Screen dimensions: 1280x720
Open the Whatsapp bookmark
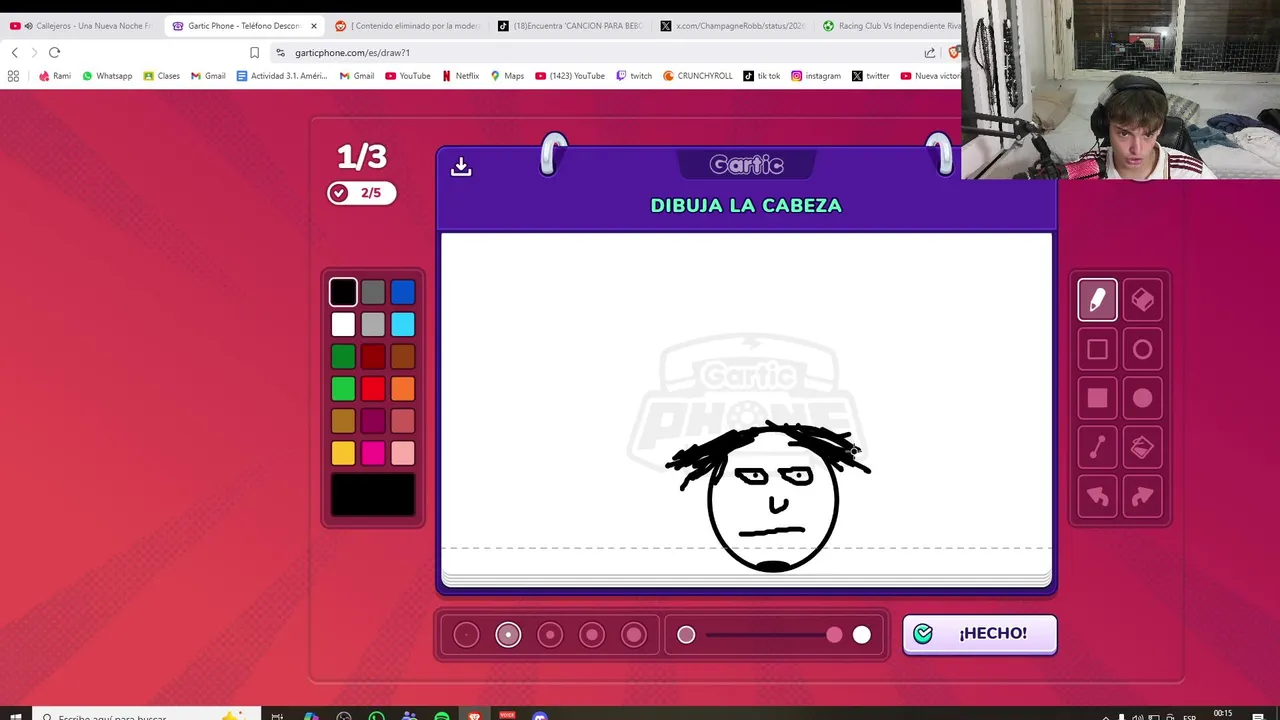pos(107,76)
